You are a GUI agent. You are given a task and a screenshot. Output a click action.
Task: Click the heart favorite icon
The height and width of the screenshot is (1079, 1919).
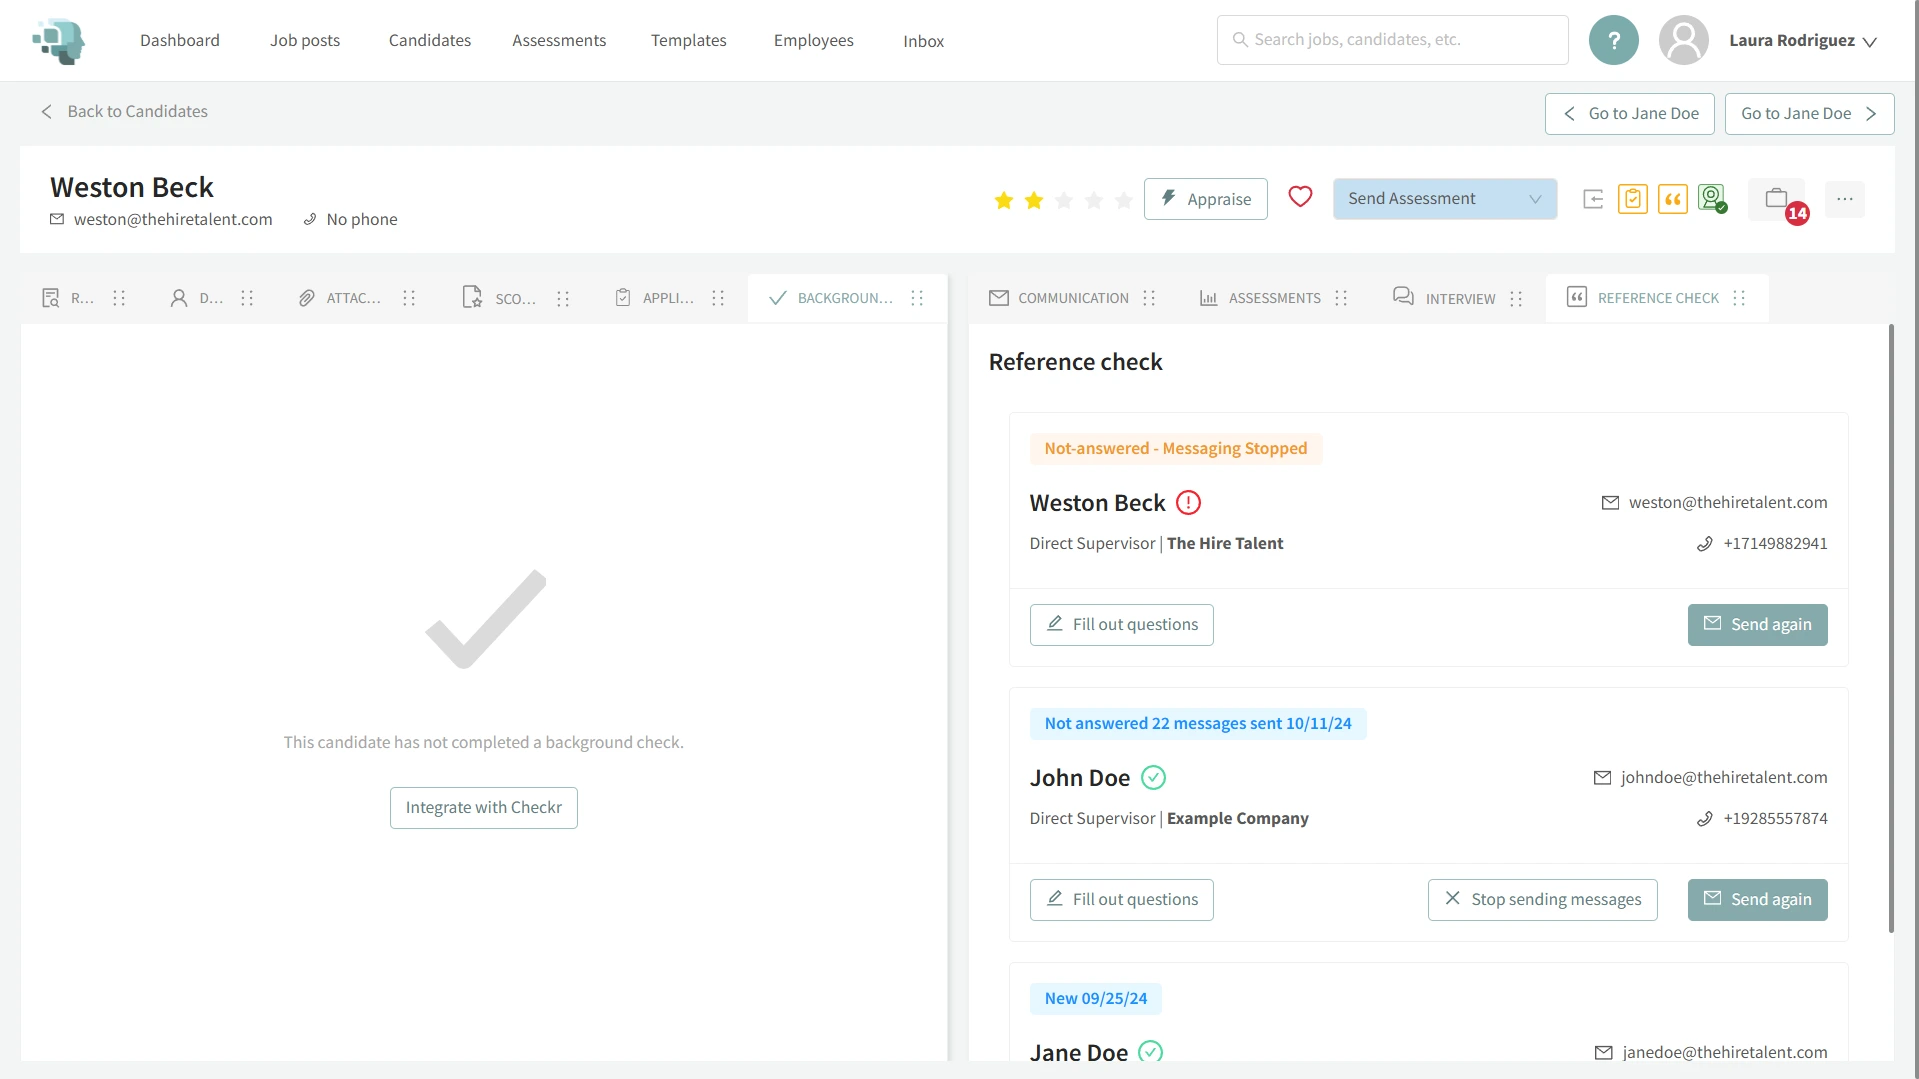(1299, 197)
